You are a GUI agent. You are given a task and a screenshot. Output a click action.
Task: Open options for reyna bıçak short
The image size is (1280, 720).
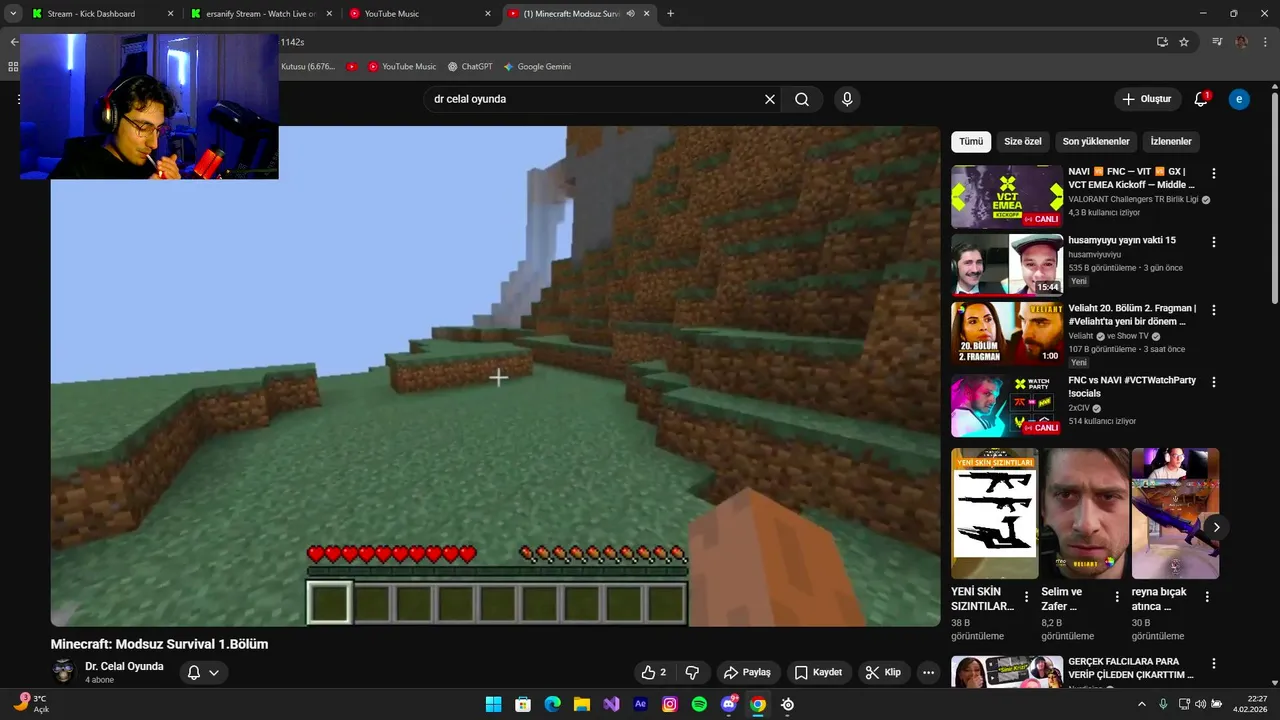click(1207, 597)
